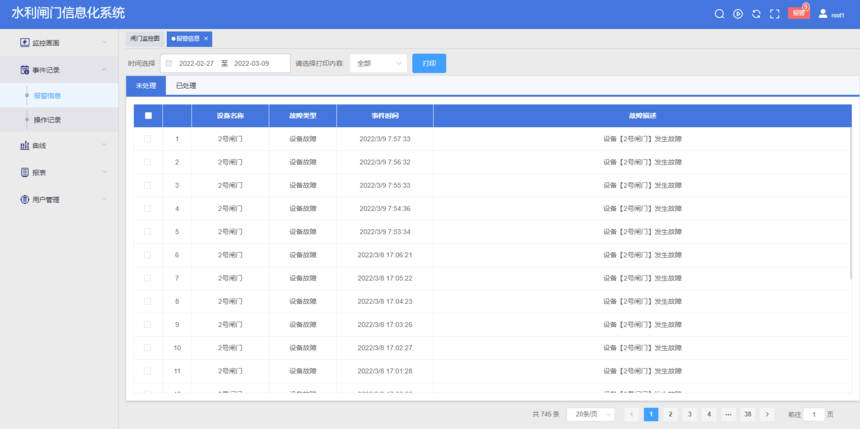This screenshot has height=429, width=860.
Task: Click timestamp 2022/3/8 17:06:21
Action: tap(385, 255)
